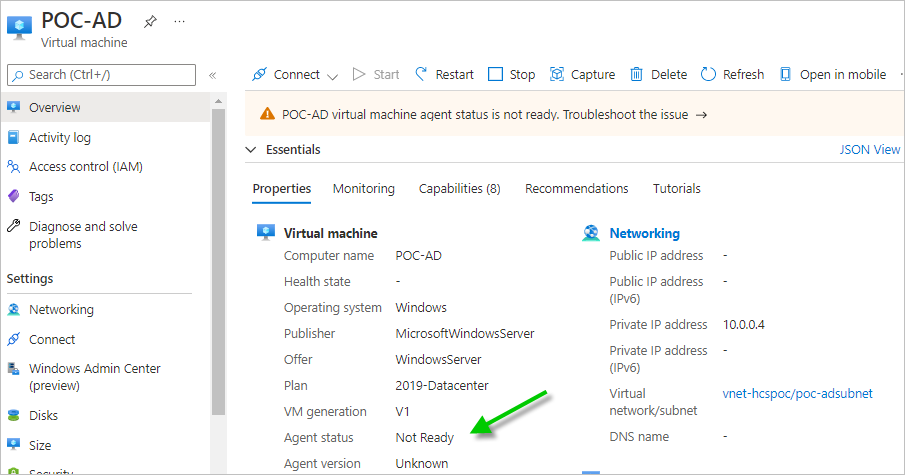Click the orange warning triangle icon
The height and width of the screenshot is (475, 905).
pyautogui.click(x=267, y=114)
